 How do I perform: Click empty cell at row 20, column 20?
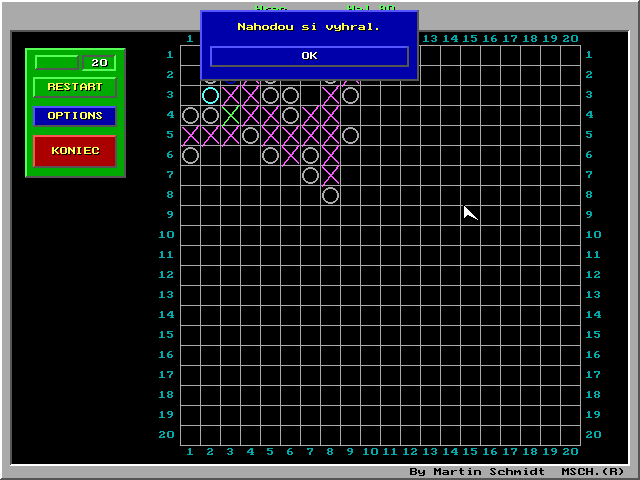point(570,435)
